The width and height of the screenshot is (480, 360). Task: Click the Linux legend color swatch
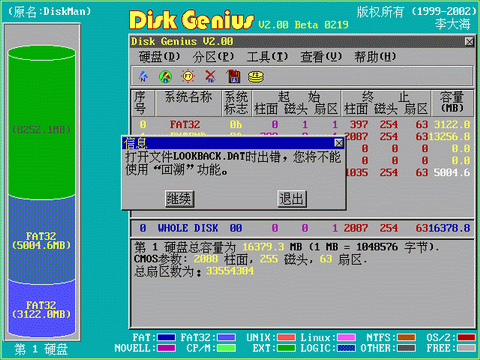click(x=346, y=338)
